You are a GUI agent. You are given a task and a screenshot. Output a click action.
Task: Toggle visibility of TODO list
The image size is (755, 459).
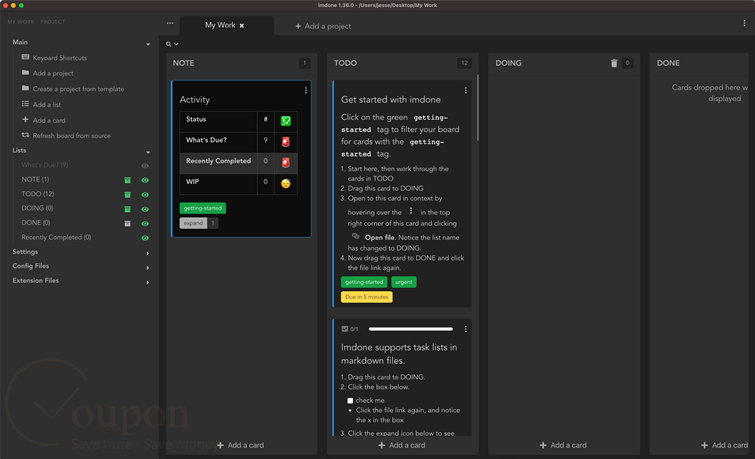145,195
